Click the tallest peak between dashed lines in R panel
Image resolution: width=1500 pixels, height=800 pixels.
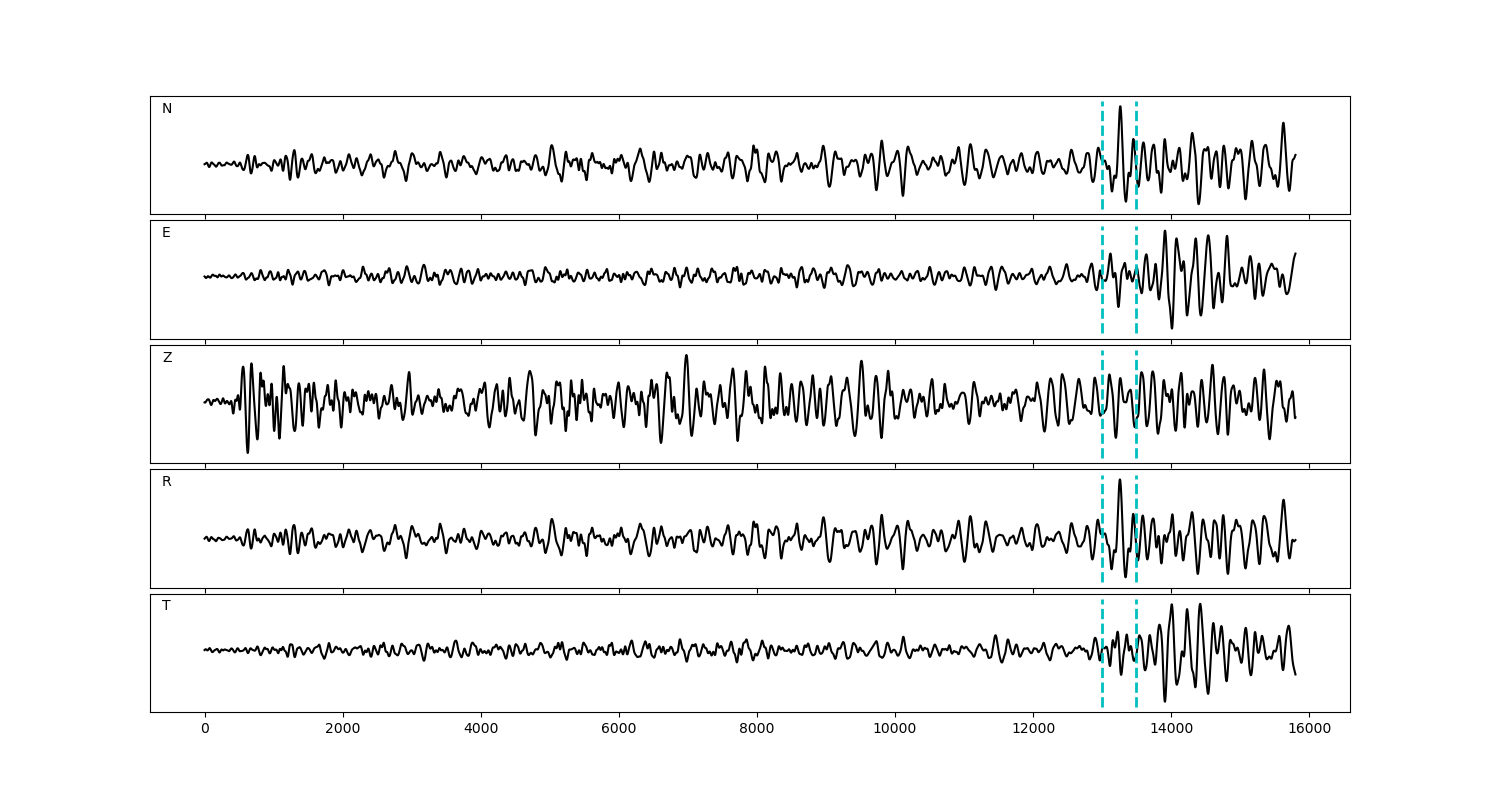tap(1119, 481)
